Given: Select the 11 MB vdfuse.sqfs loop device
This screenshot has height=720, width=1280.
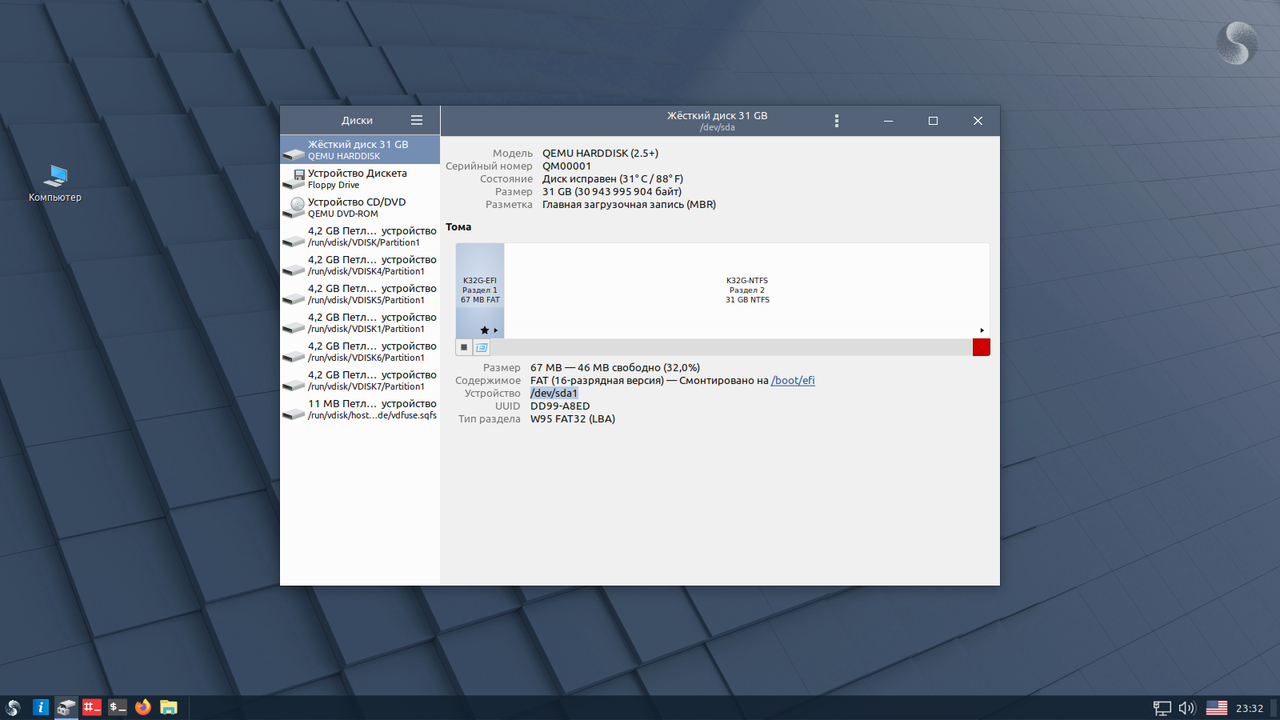Looking at the screenshot, I should pos(360,409).
